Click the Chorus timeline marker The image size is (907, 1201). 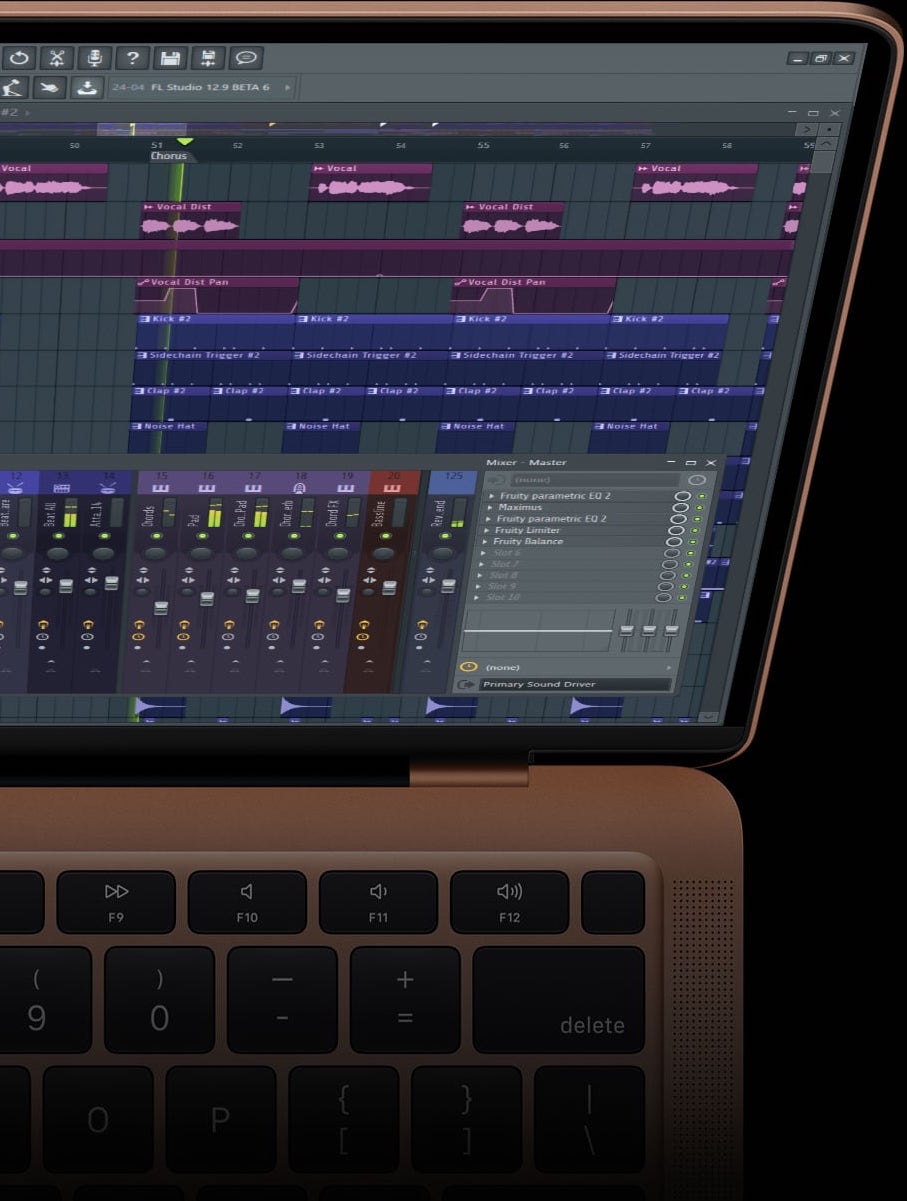click(x=169, y=156)
